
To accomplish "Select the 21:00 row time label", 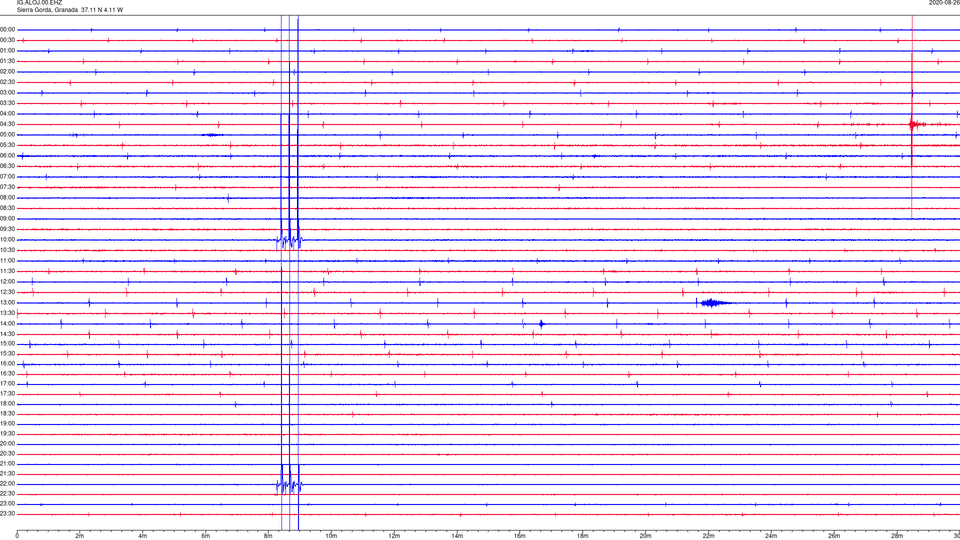I will click(7, 463).
